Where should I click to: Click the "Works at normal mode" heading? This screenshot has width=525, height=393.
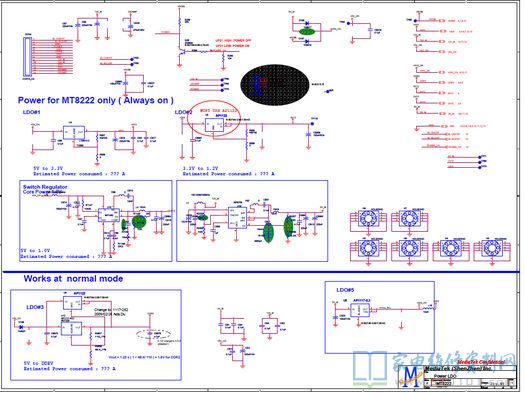(73, 279)
